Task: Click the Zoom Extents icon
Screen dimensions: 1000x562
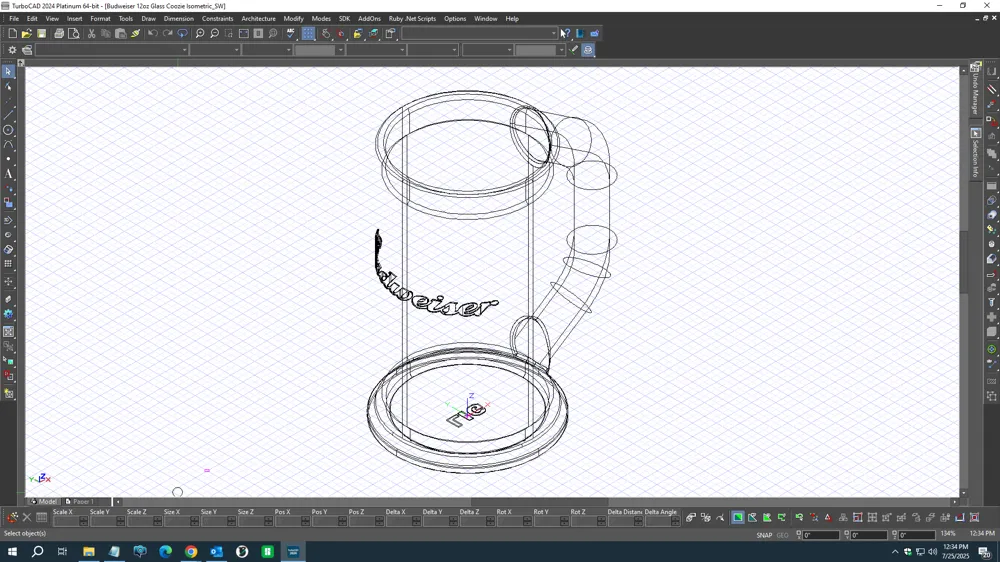Action: coord(244,33)
